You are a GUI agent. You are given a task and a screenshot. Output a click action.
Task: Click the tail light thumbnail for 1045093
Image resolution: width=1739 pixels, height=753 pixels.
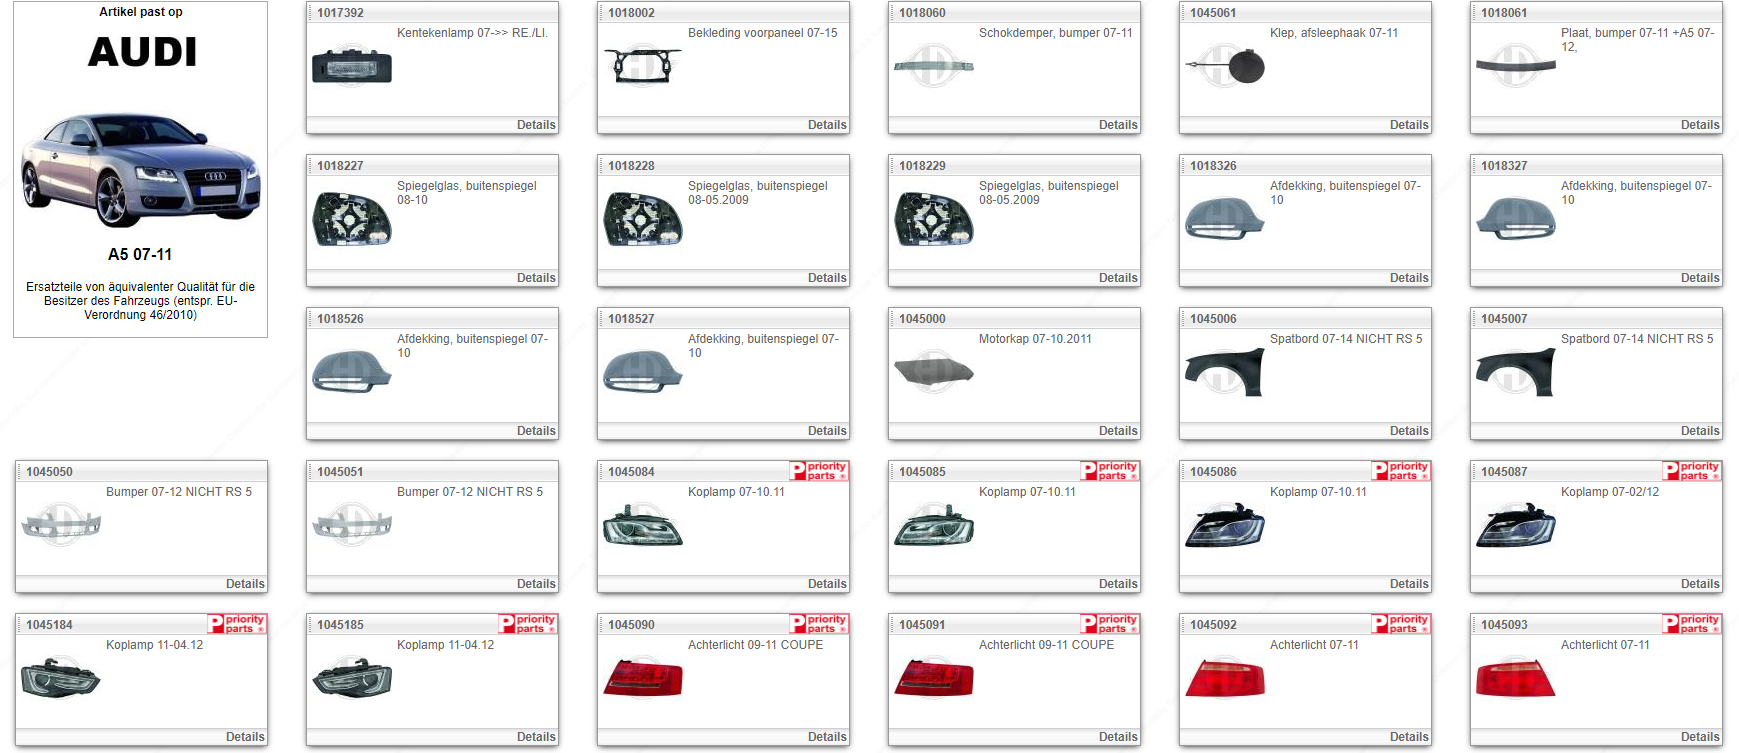click(1516, 678)
